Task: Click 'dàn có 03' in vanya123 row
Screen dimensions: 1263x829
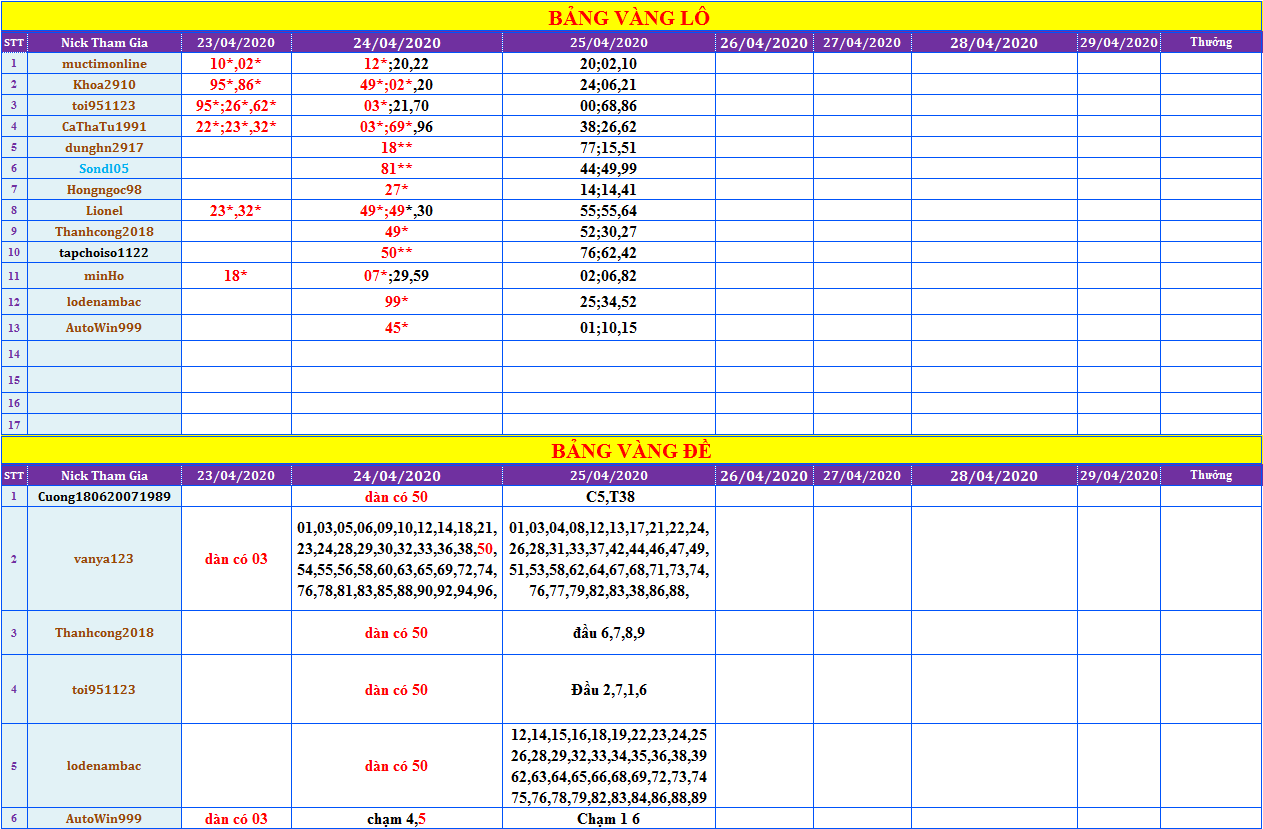Action: click(x=236, y=559)
